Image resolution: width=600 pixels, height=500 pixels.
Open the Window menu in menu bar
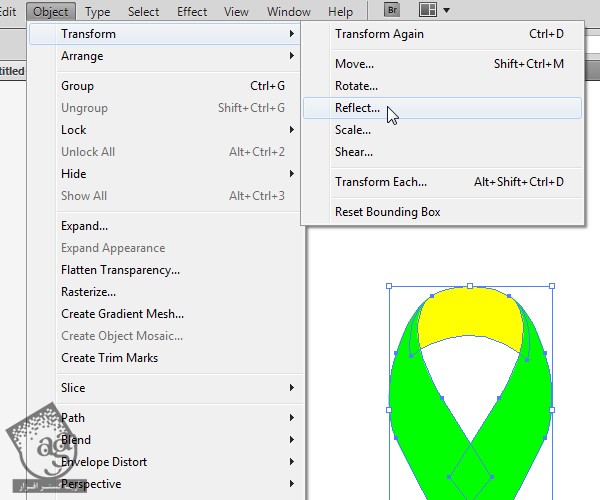(x=288, y=12)
